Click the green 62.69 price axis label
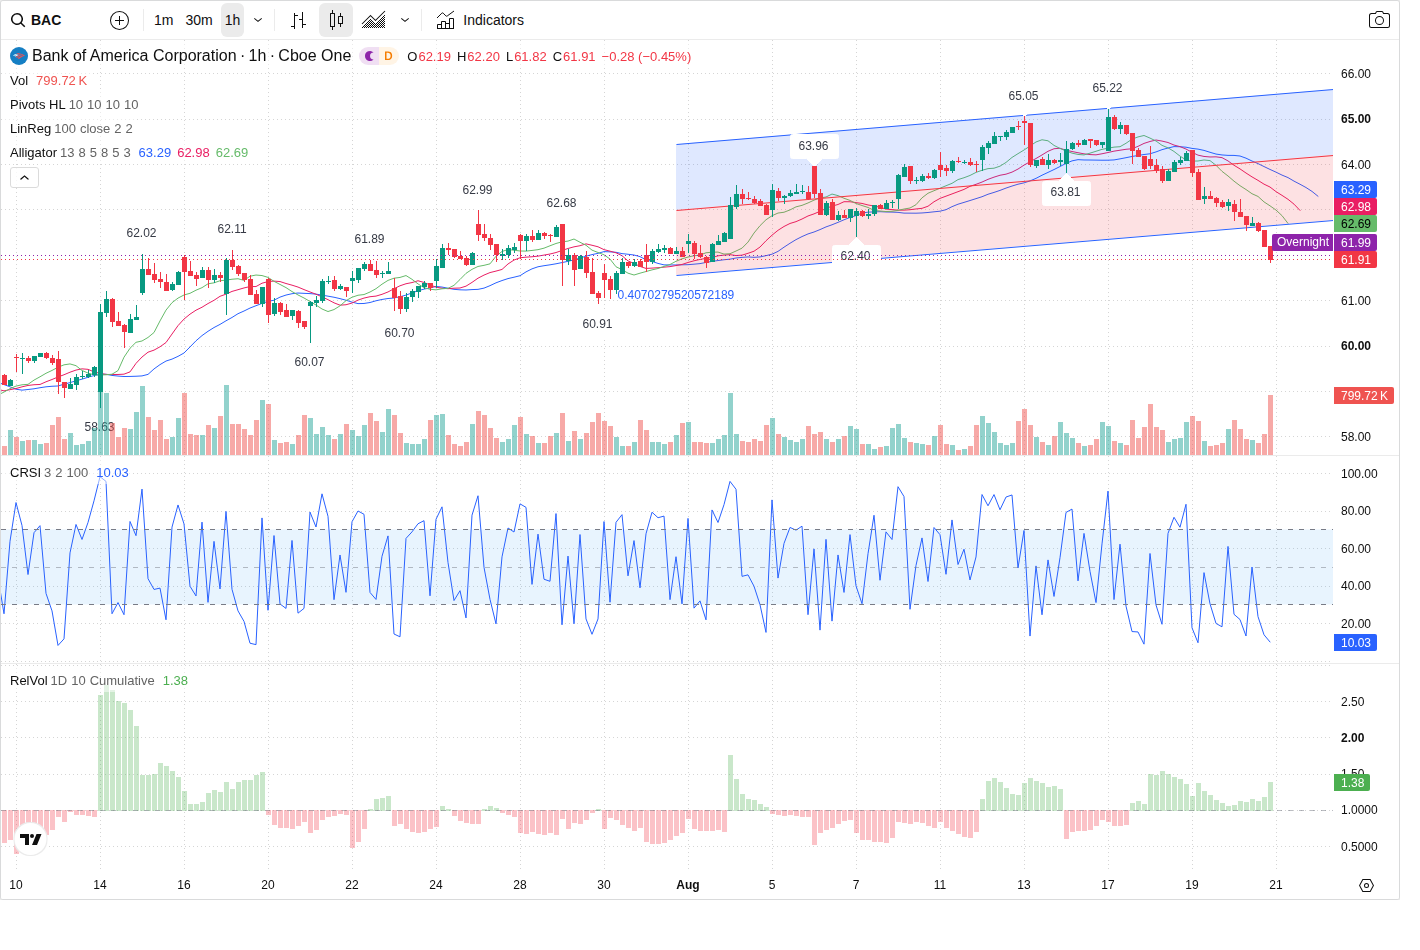Viewport: 1420px width, 950px height. click(1356, 224)
